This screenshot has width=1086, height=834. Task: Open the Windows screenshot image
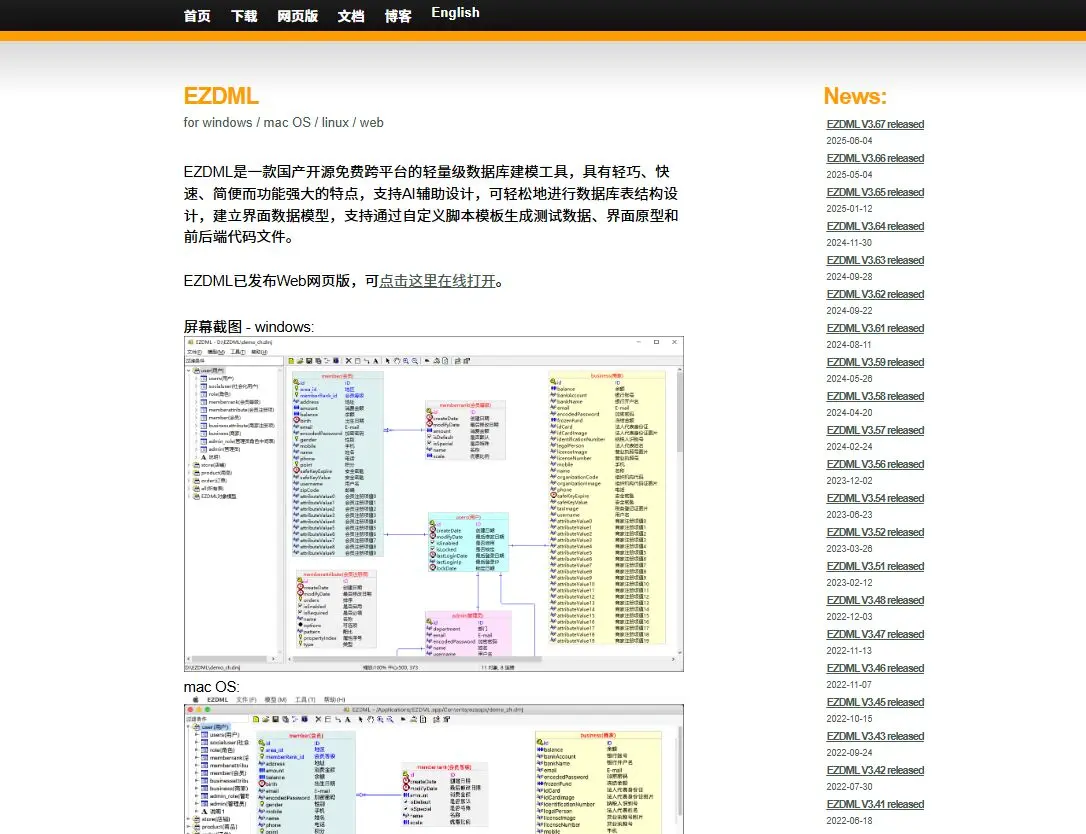(x=434, y=504)
